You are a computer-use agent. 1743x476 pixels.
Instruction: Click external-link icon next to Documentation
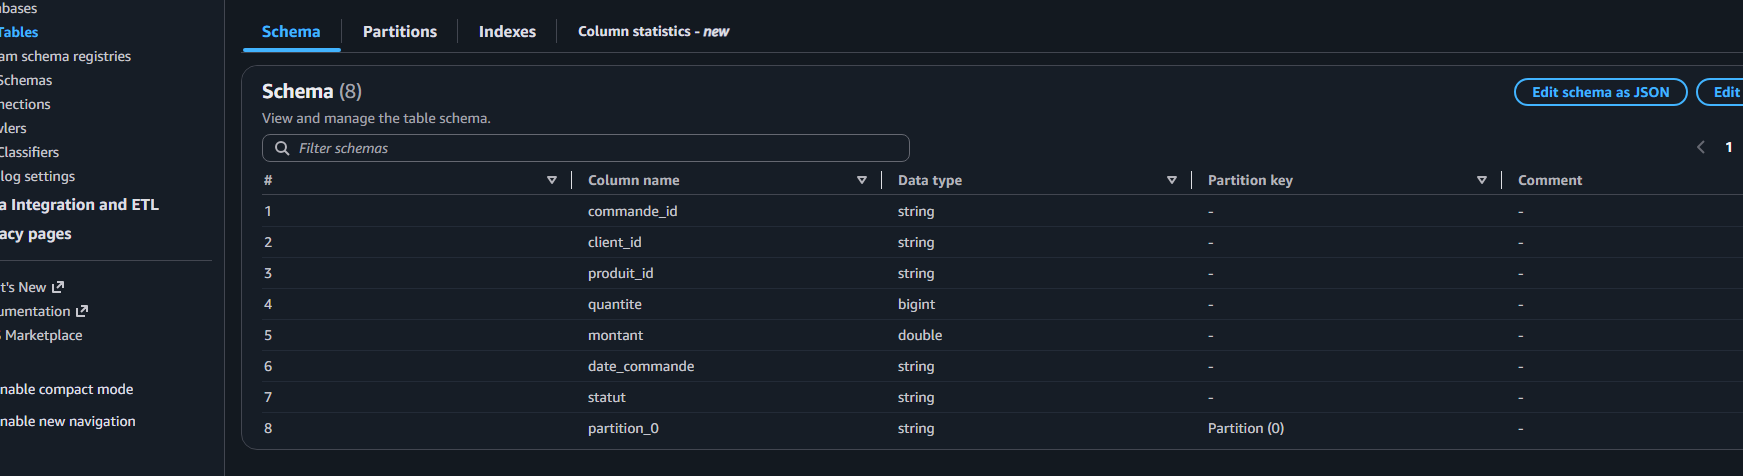click(82, 311)
